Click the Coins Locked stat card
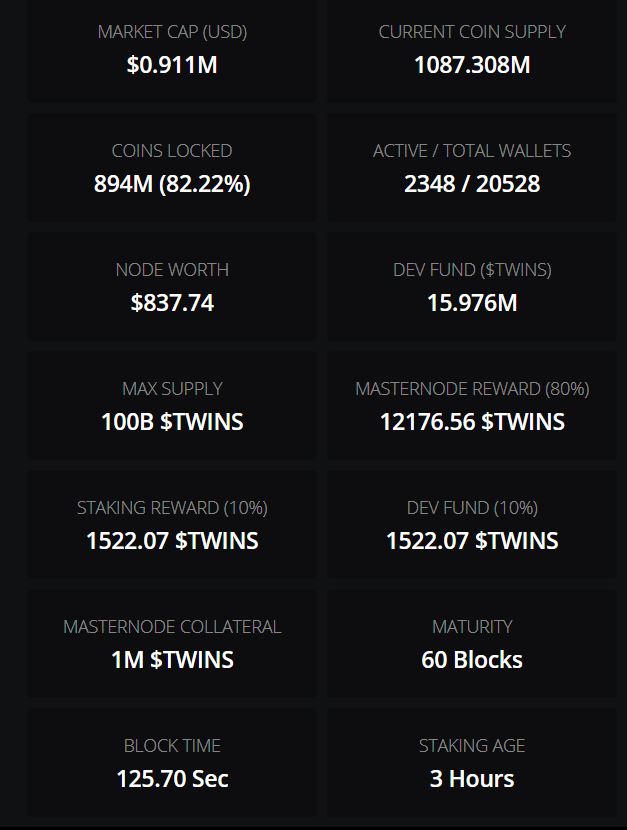The height and width of the screenshot is (830, 627). (x=172, y=168)
